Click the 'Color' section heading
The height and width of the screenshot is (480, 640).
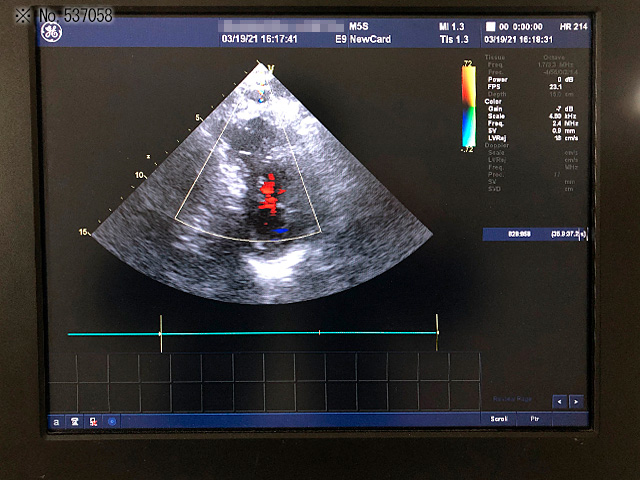click(x=493, y=101)
